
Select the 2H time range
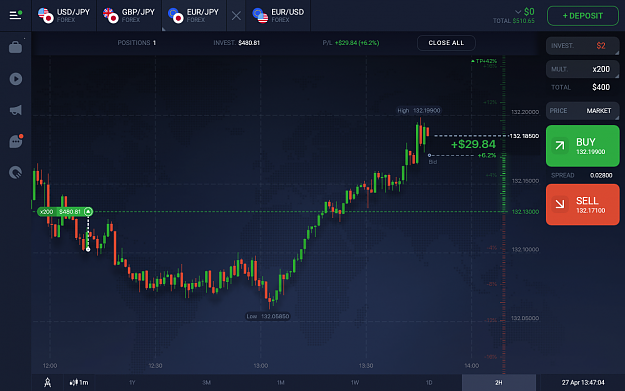499,382
